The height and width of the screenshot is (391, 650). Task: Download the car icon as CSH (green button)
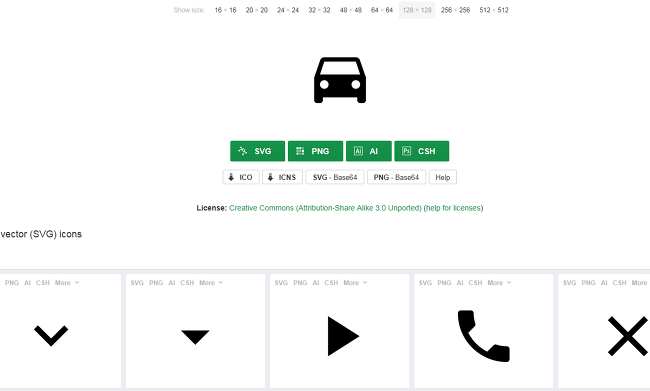[422, 151]
